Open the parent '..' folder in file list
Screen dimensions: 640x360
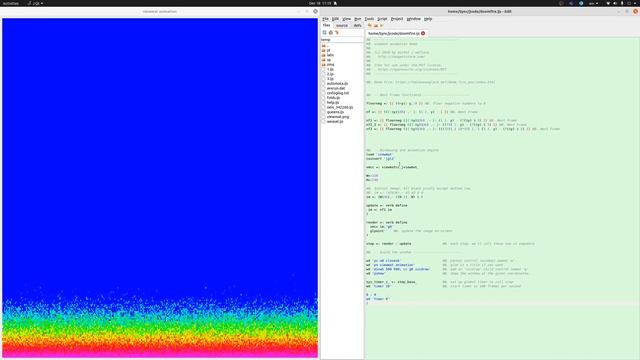coord(325,45)
